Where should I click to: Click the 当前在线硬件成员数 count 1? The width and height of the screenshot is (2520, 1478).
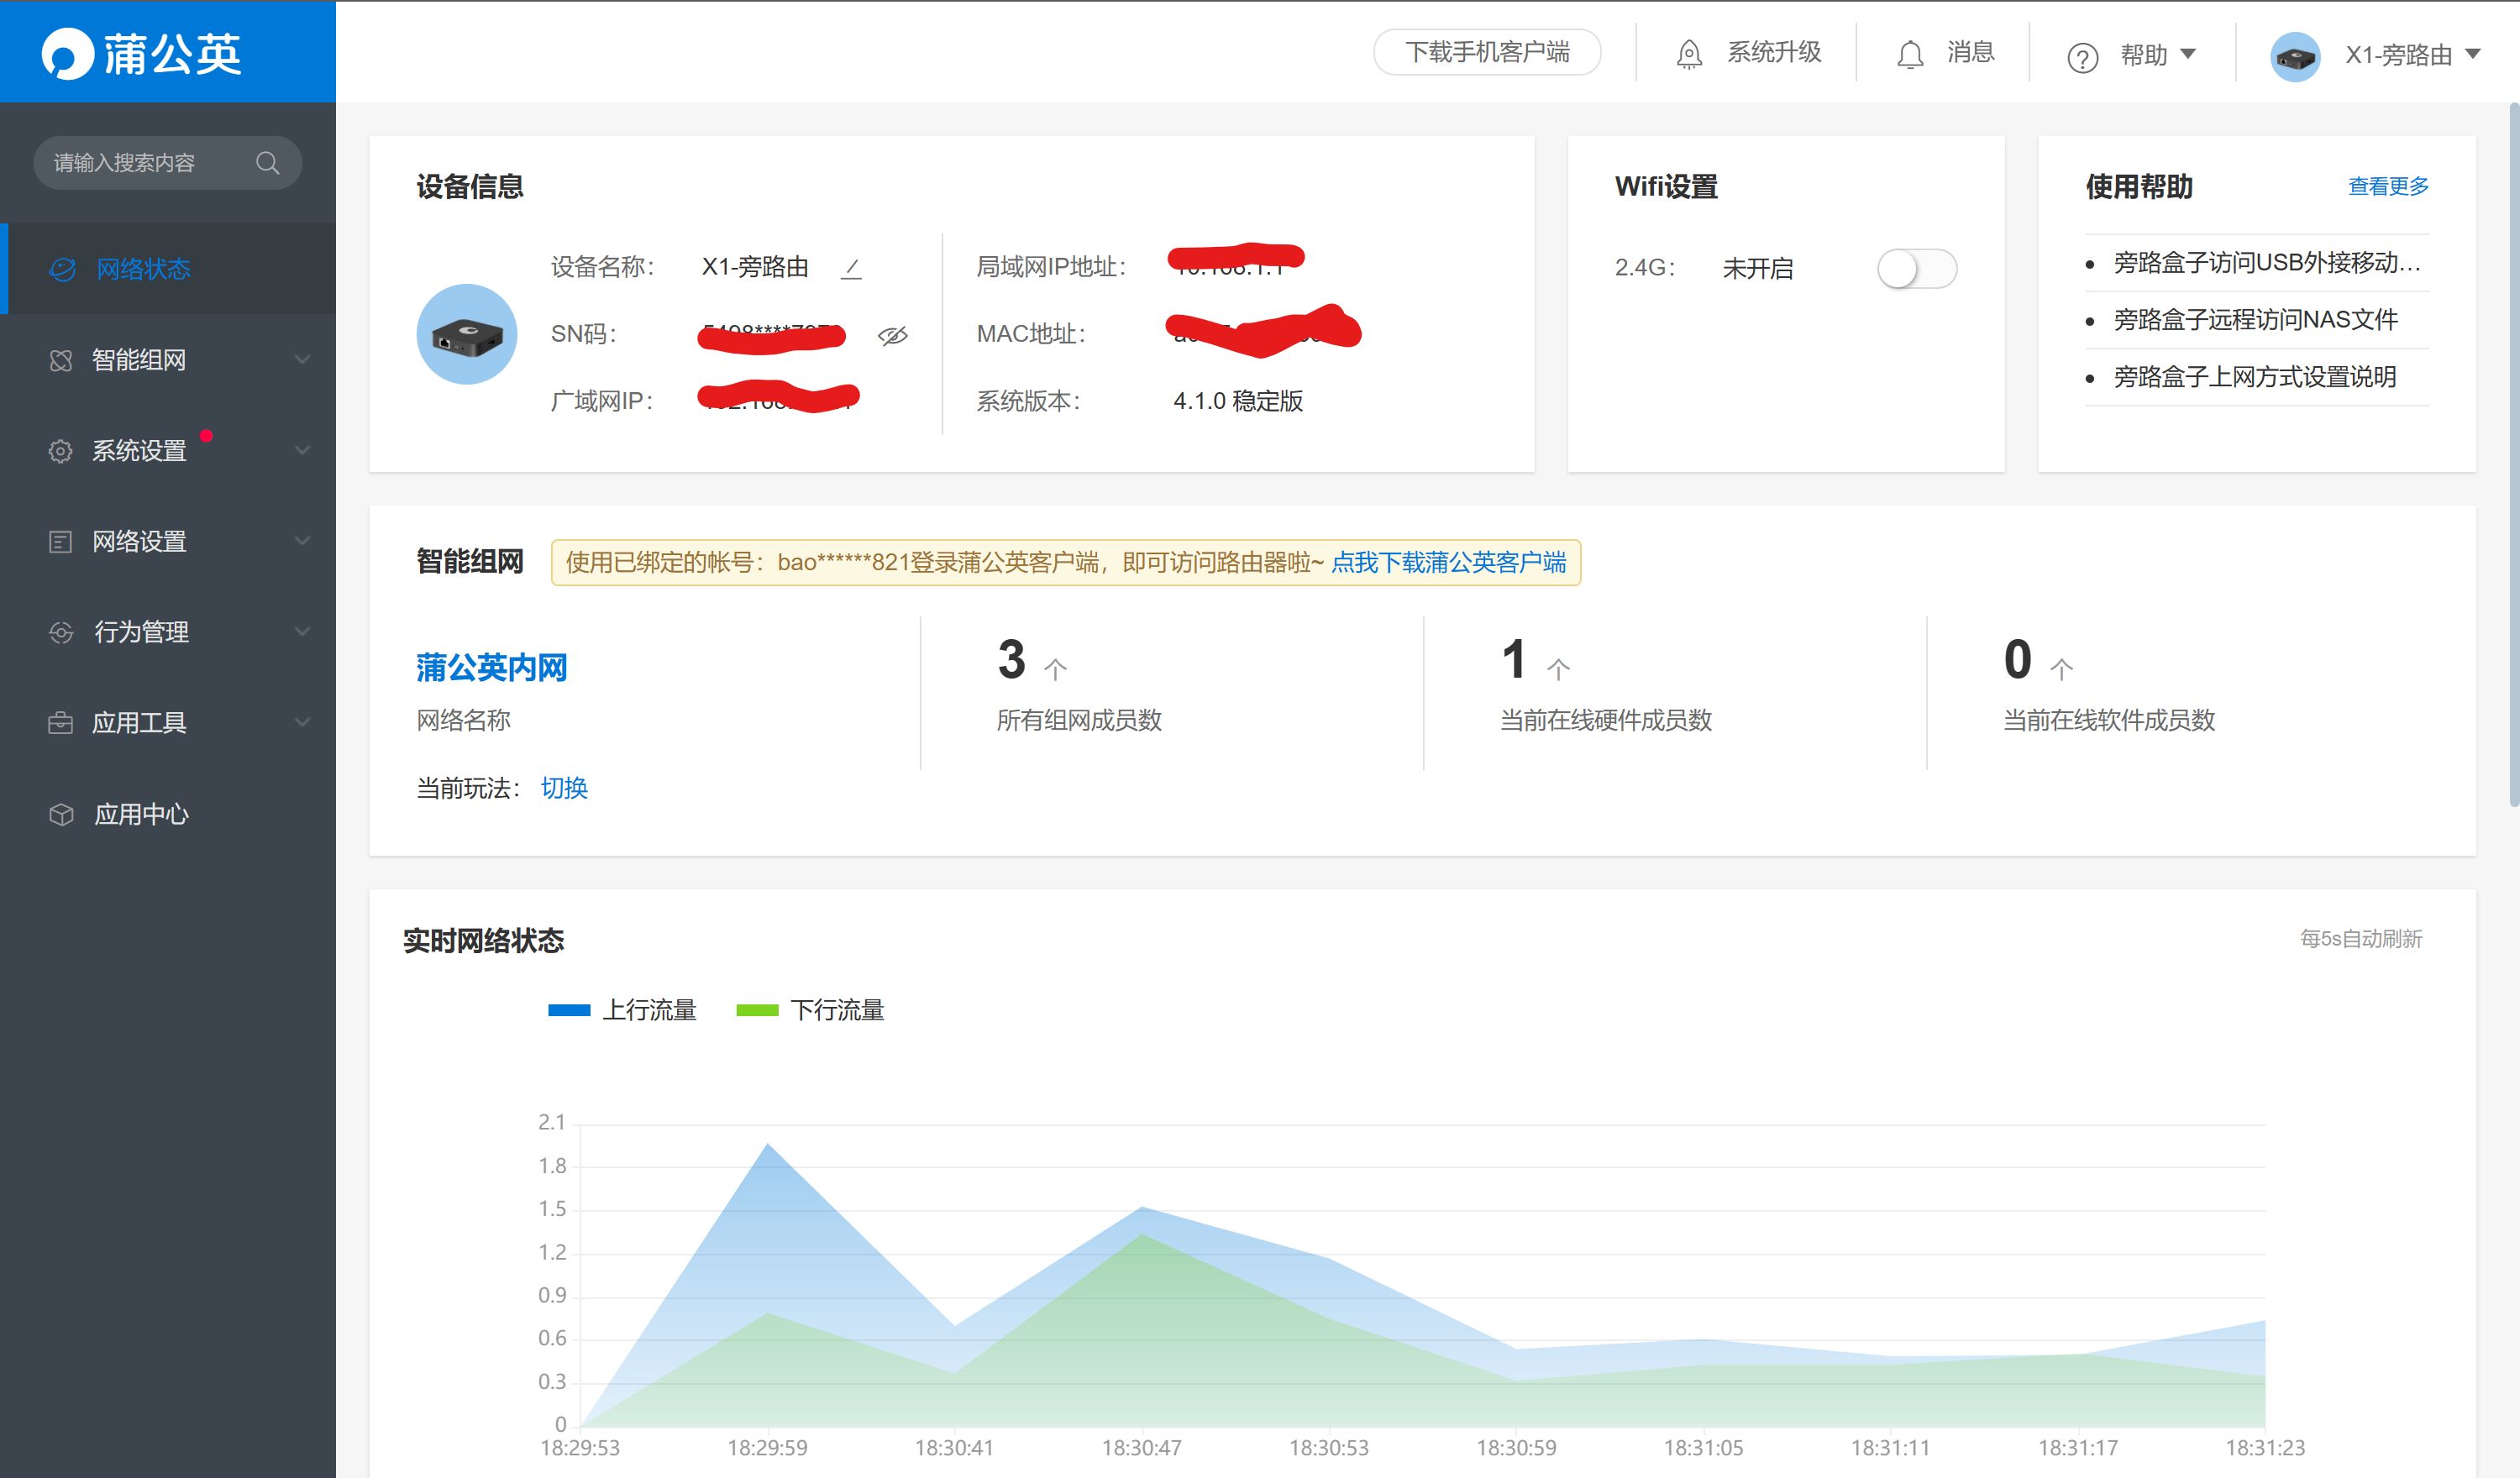pos(1514,660)
